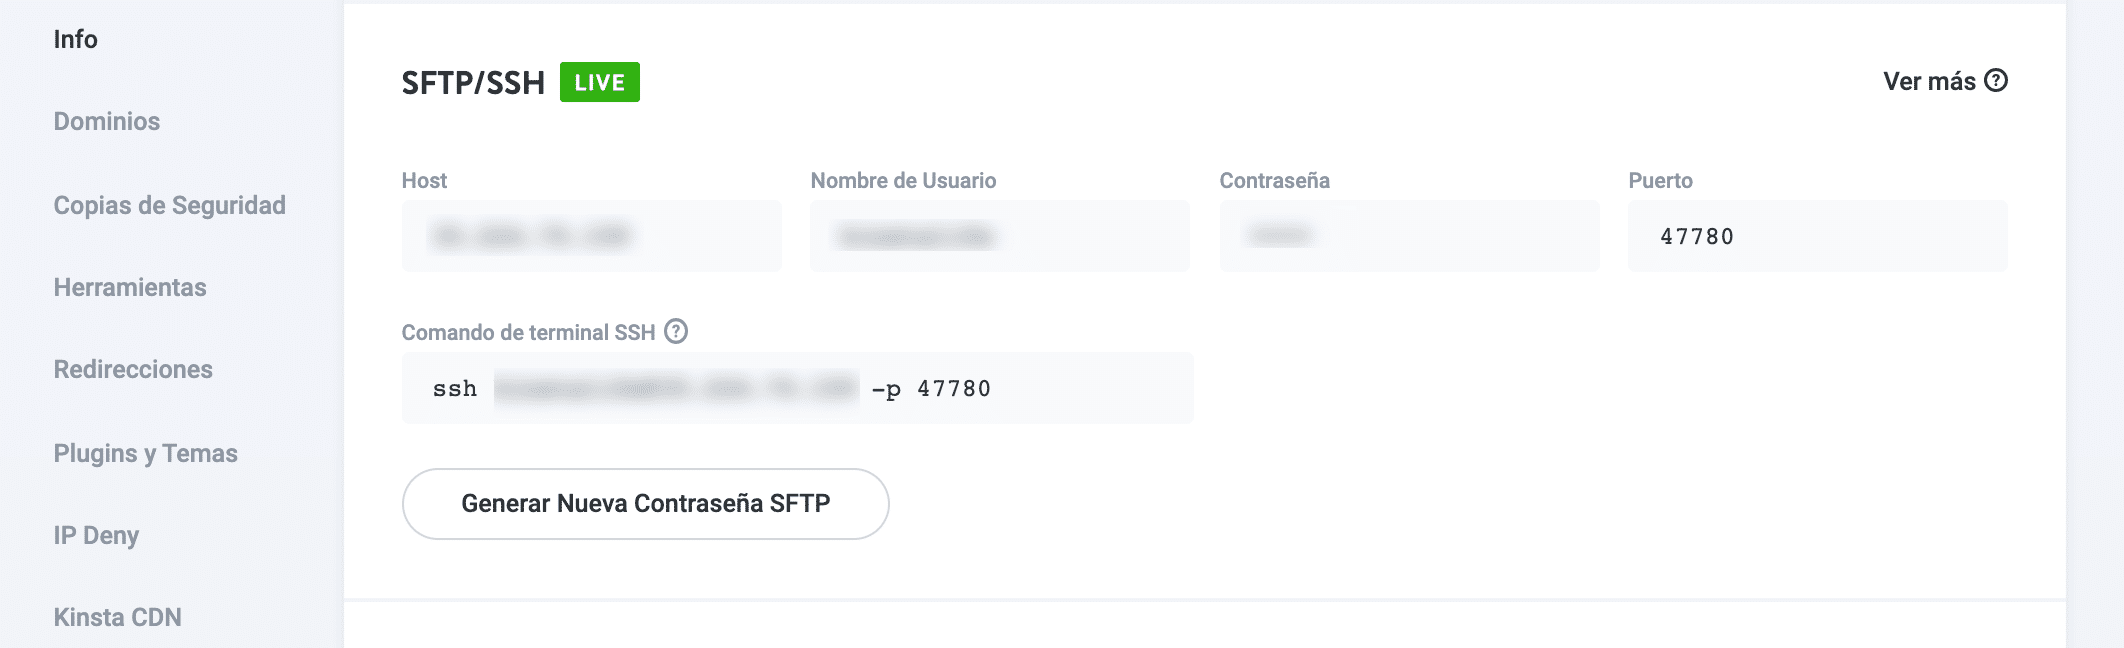Click the SSH terminal command box
2124x648 pixels.
[797, 388]
